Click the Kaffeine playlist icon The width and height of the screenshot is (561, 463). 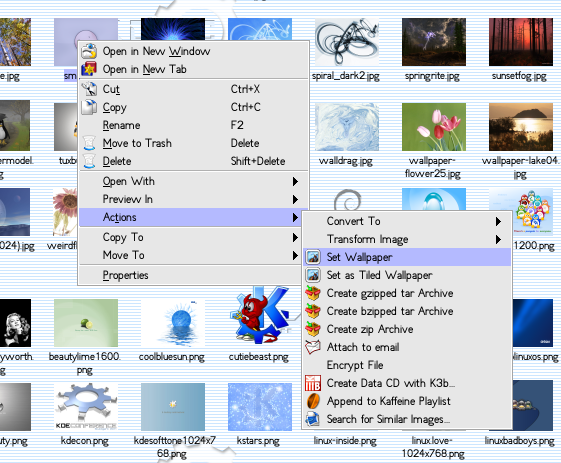(313, 401)
